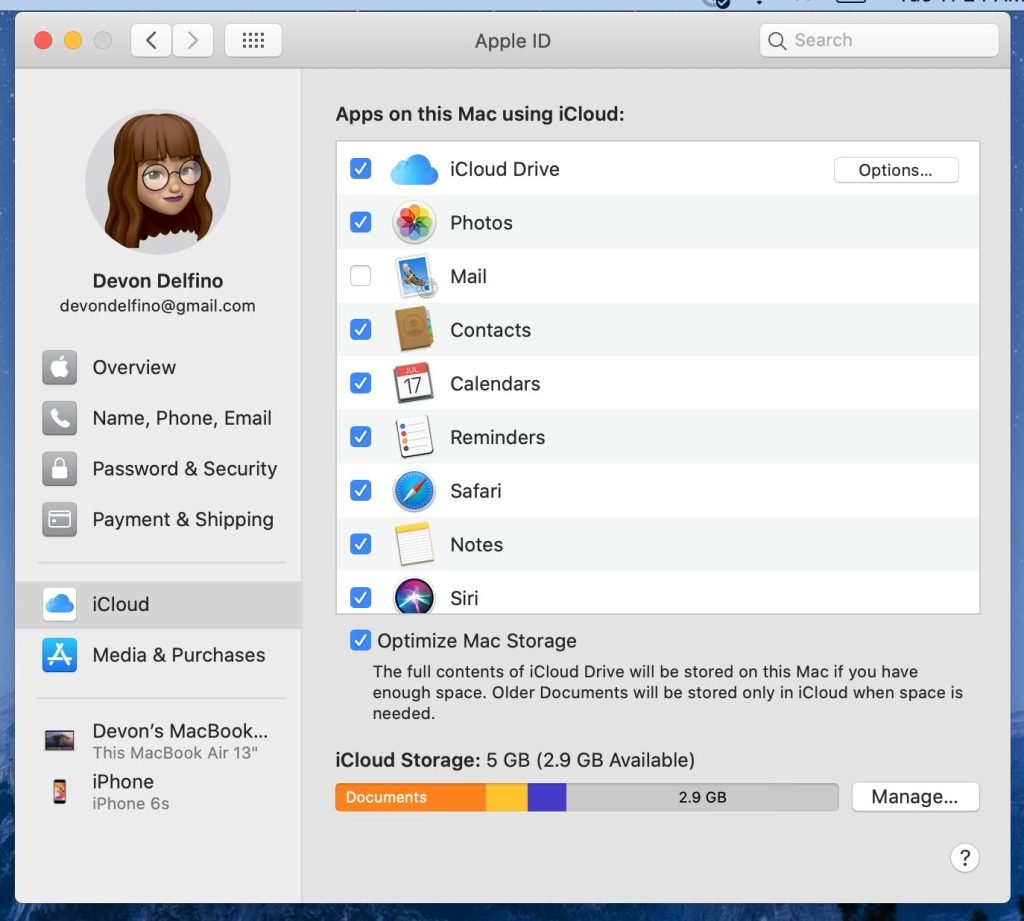Click the iCloud sidebar cloud icon
The width and height of the screenshot is (1024, 921).
coord(59,604)
